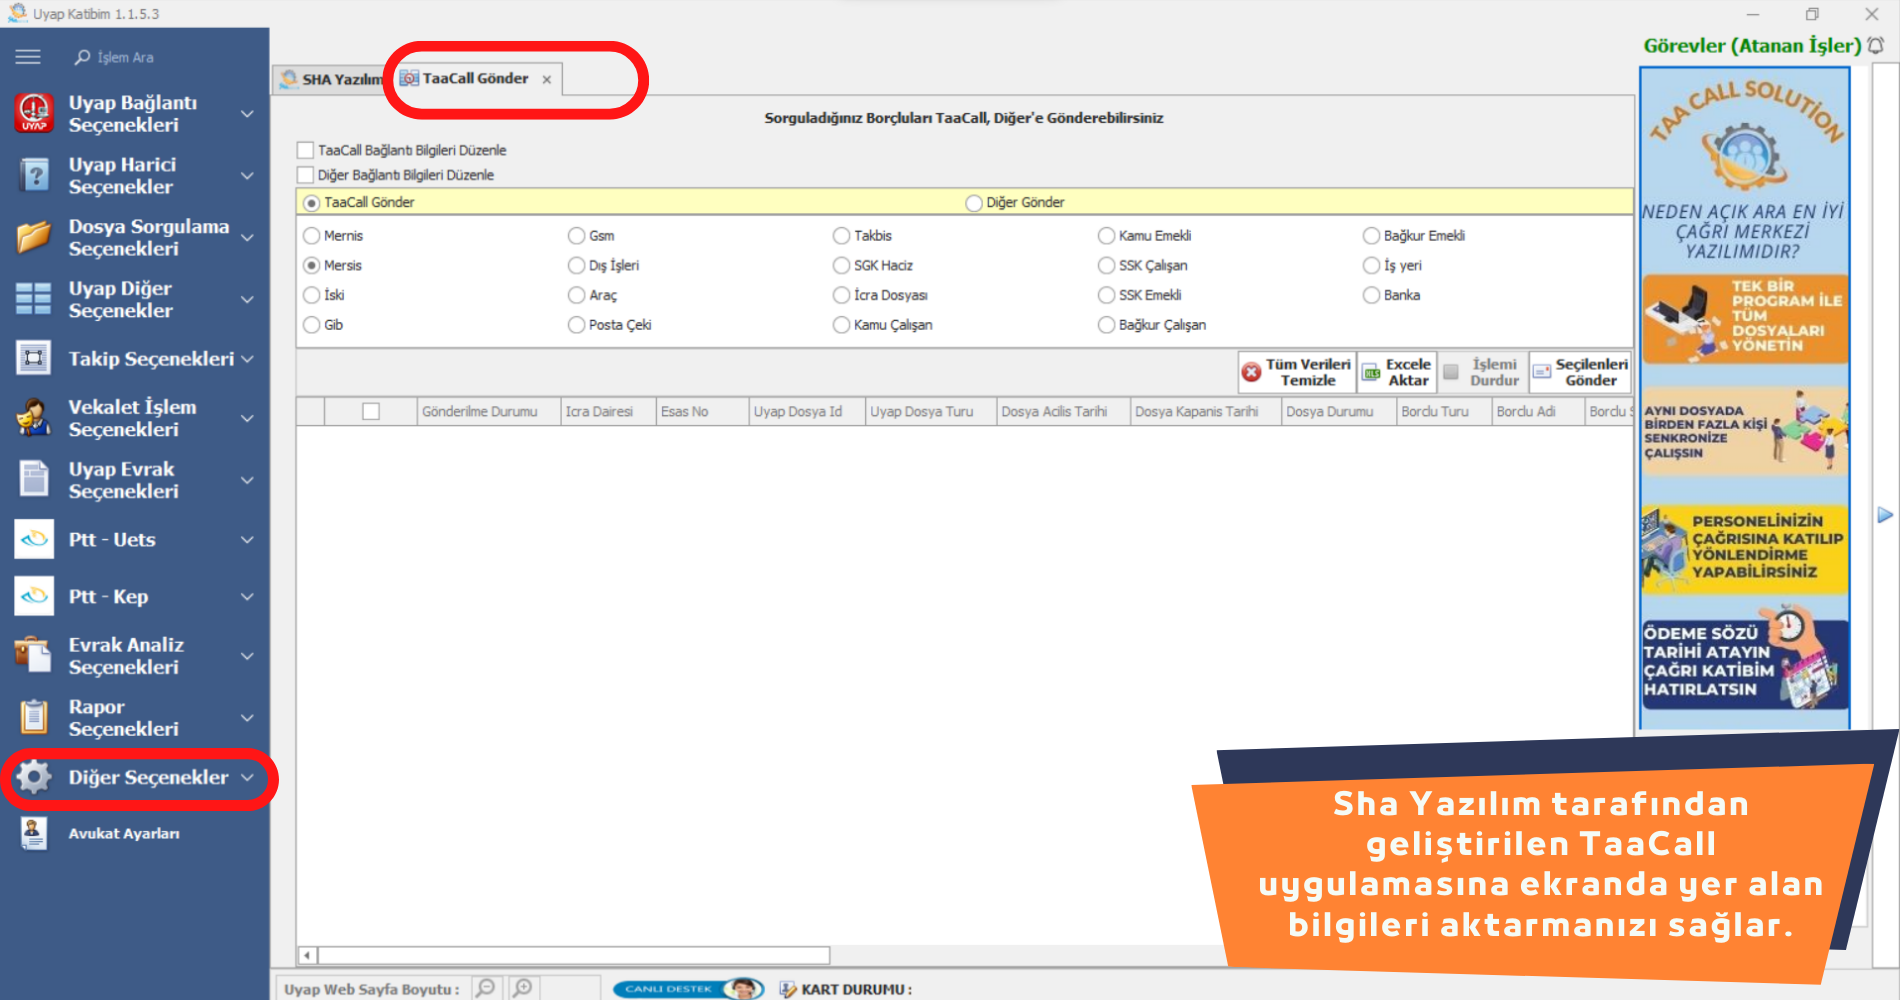Click the zoom in magnifier in status bar
This screenshot has width=1900, height=1000.
(523, 988)
